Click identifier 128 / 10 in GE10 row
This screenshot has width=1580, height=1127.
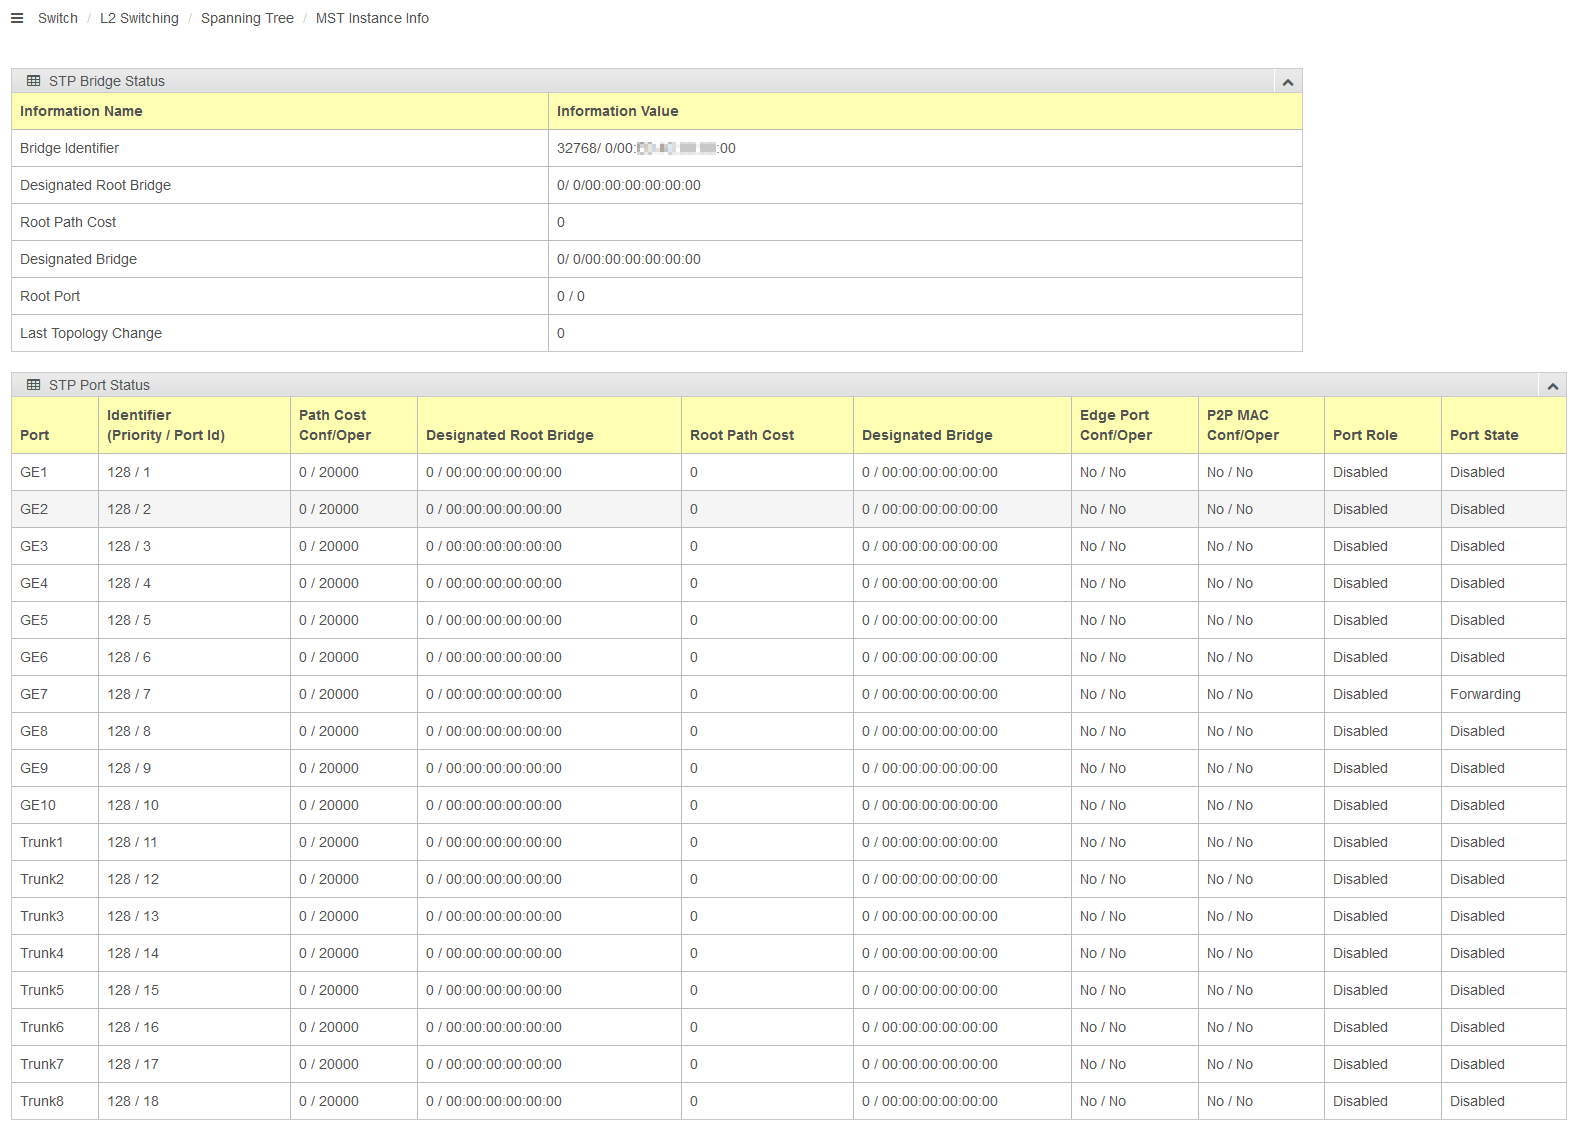pos(133,805)
